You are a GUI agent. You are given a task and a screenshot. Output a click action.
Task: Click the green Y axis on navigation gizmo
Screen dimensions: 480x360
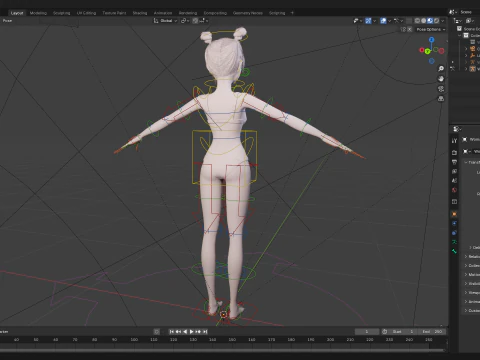point(427,51)
